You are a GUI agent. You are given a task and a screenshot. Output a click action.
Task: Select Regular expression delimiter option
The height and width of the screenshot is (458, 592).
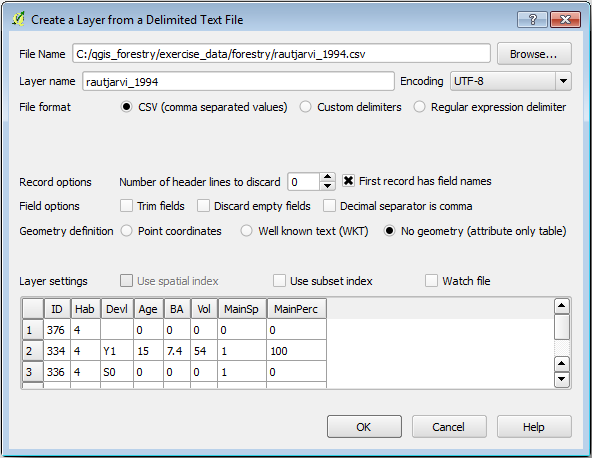[419, 107]
